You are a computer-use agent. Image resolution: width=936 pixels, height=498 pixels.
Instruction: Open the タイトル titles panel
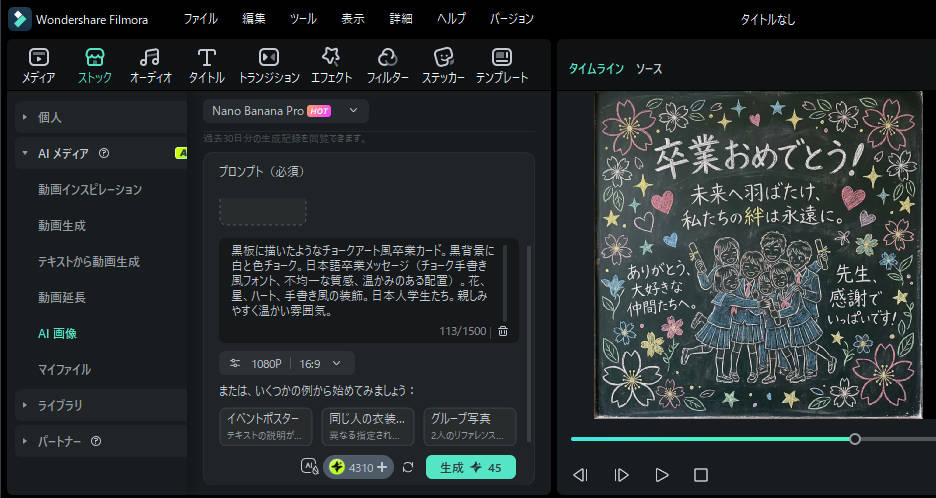point(207,66)
